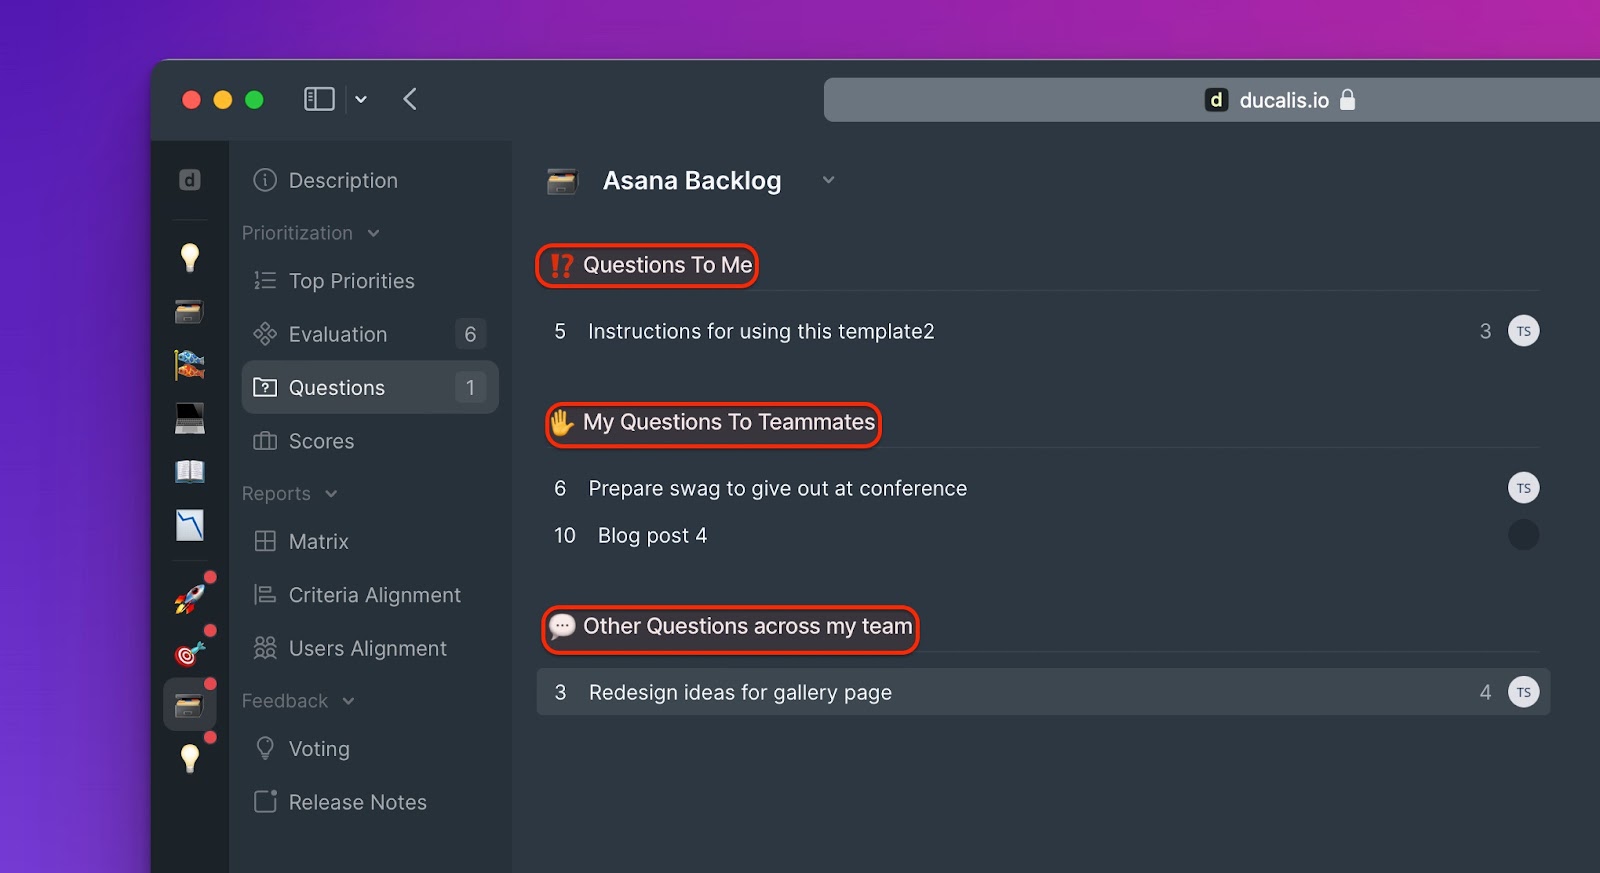Open the open-book board icon

click(x=189, y=471)
